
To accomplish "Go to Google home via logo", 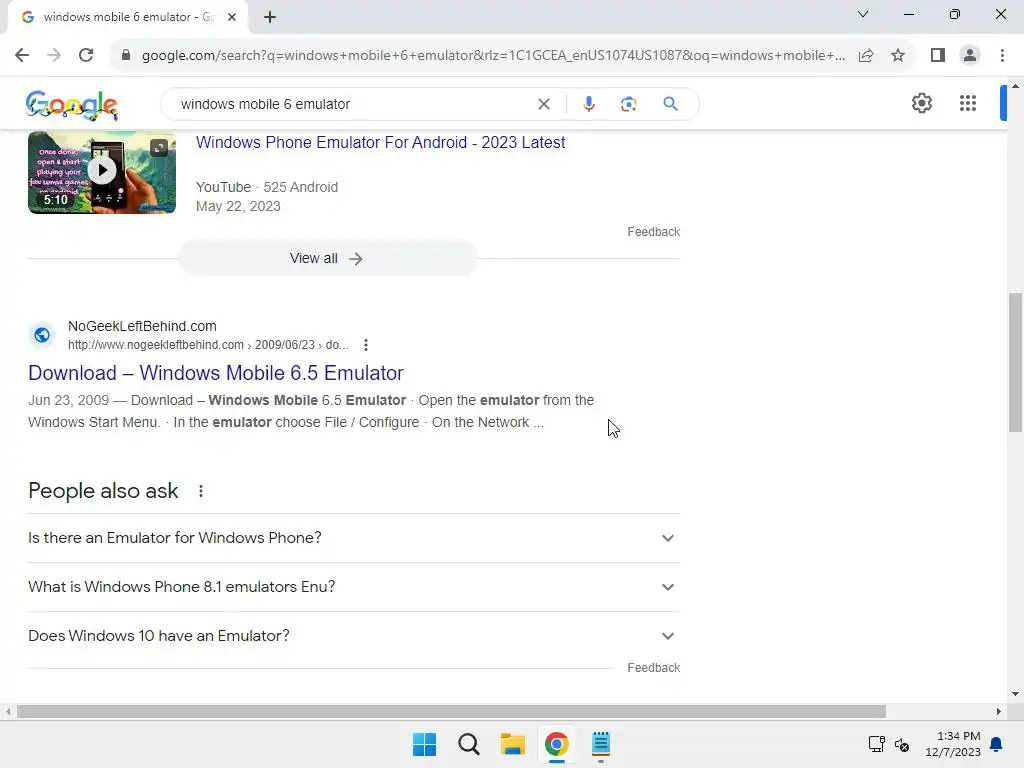I will (x=72, y=104).
